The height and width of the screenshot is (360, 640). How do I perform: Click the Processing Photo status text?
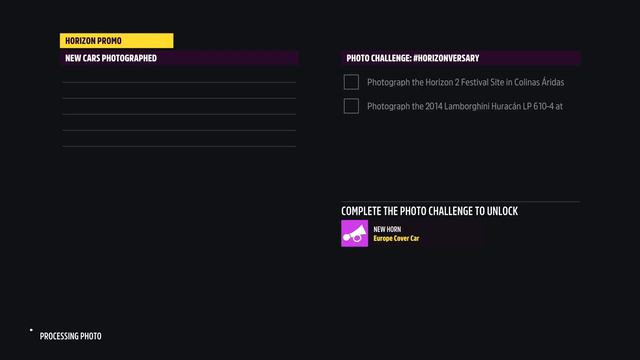point(71,336)
